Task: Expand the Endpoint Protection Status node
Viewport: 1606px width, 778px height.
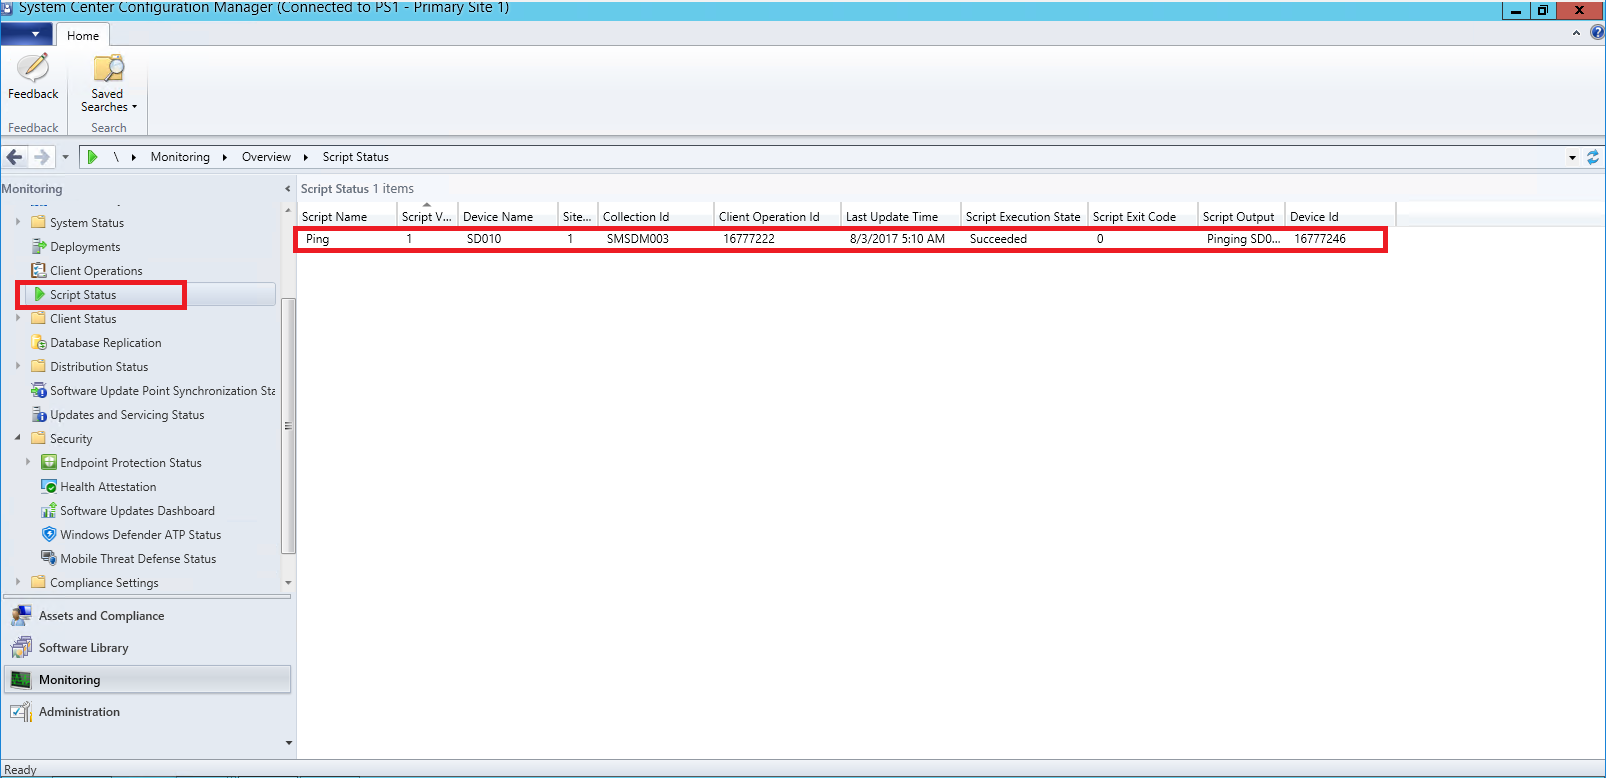Action: (x=28, y=462)
